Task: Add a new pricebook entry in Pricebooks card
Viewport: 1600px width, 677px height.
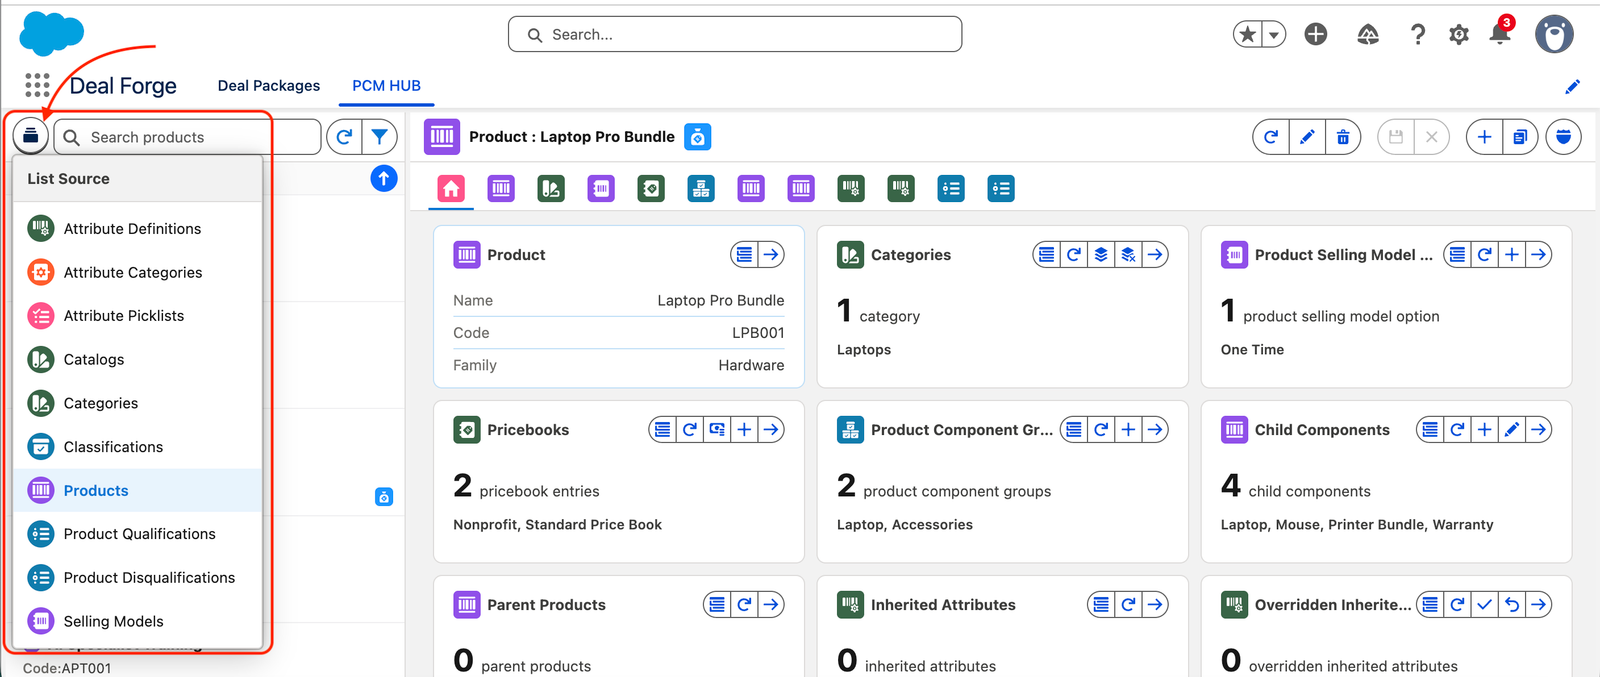Action: pyautogui.click(x=744, y=430)
